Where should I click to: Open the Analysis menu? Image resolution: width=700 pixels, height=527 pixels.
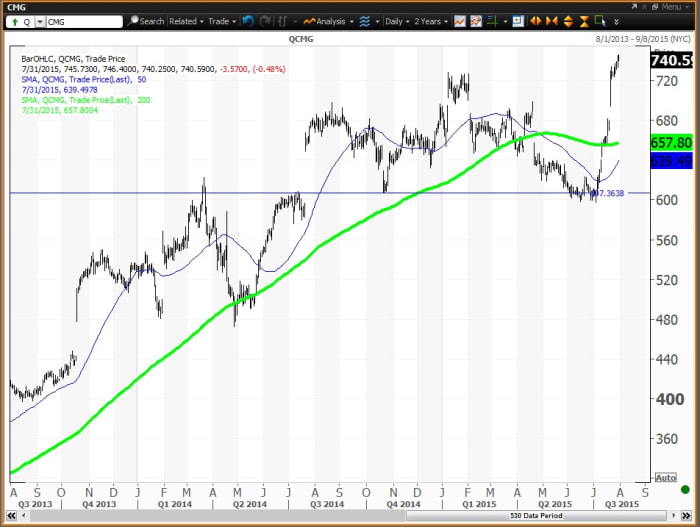point(328,21)
